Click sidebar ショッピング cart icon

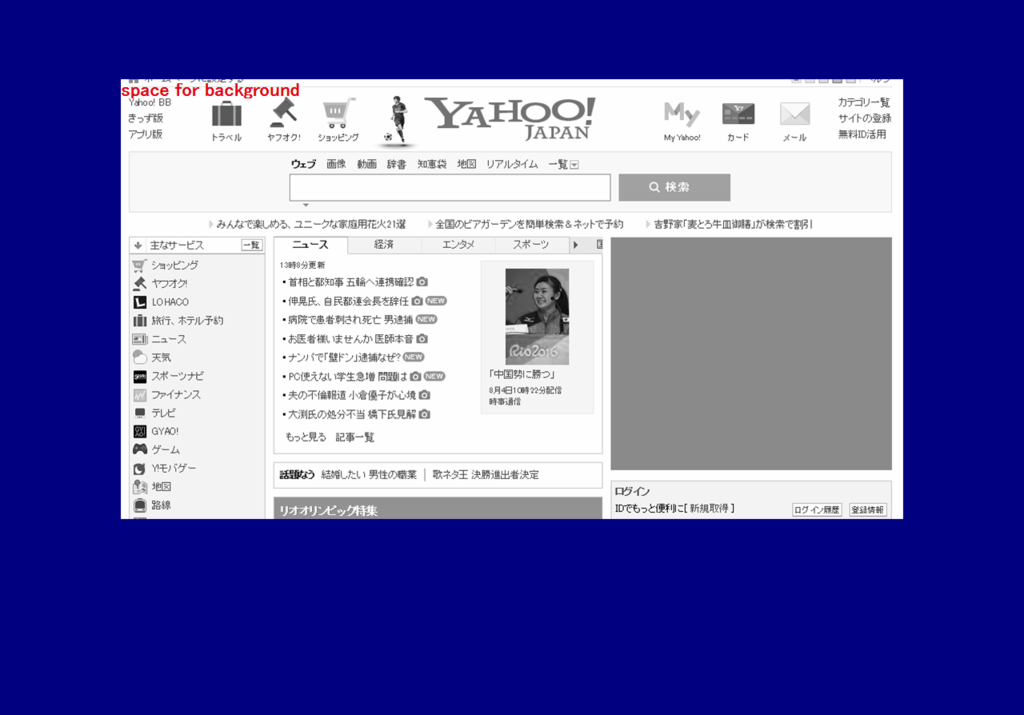(x=139, y=265)
